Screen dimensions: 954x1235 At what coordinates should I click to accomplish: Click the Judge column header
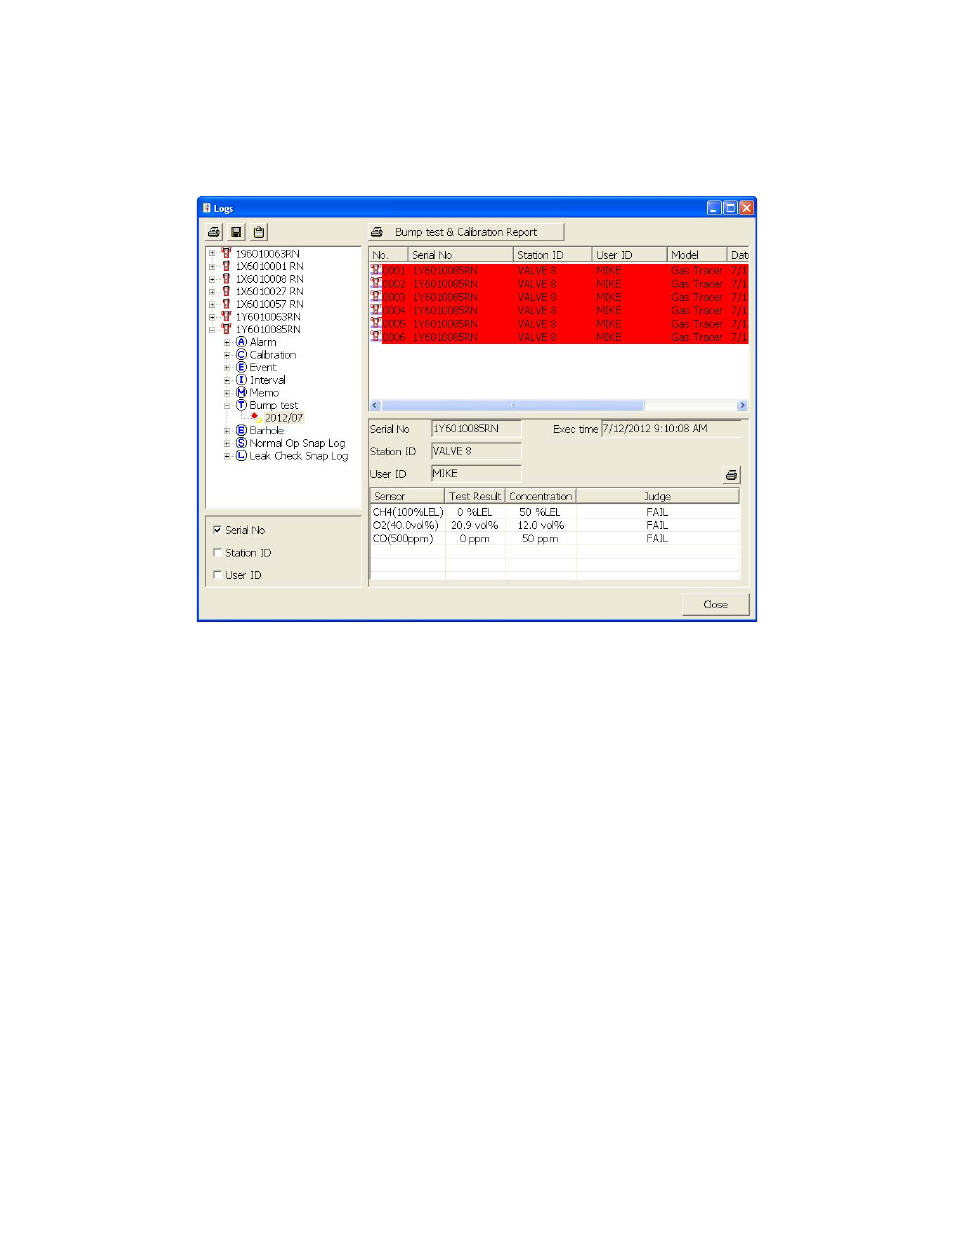pos(658,496)
